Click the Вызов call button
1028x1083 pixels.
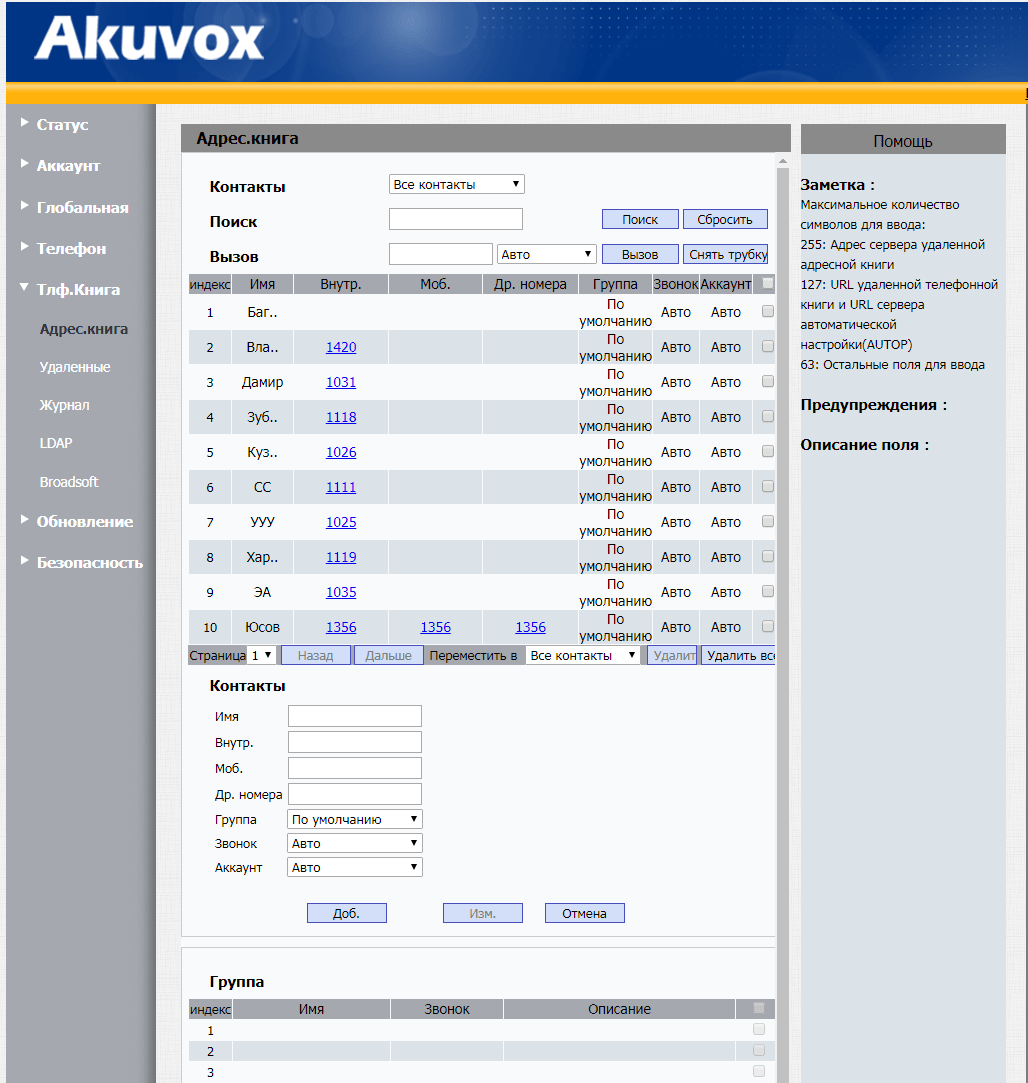[640, 254]
